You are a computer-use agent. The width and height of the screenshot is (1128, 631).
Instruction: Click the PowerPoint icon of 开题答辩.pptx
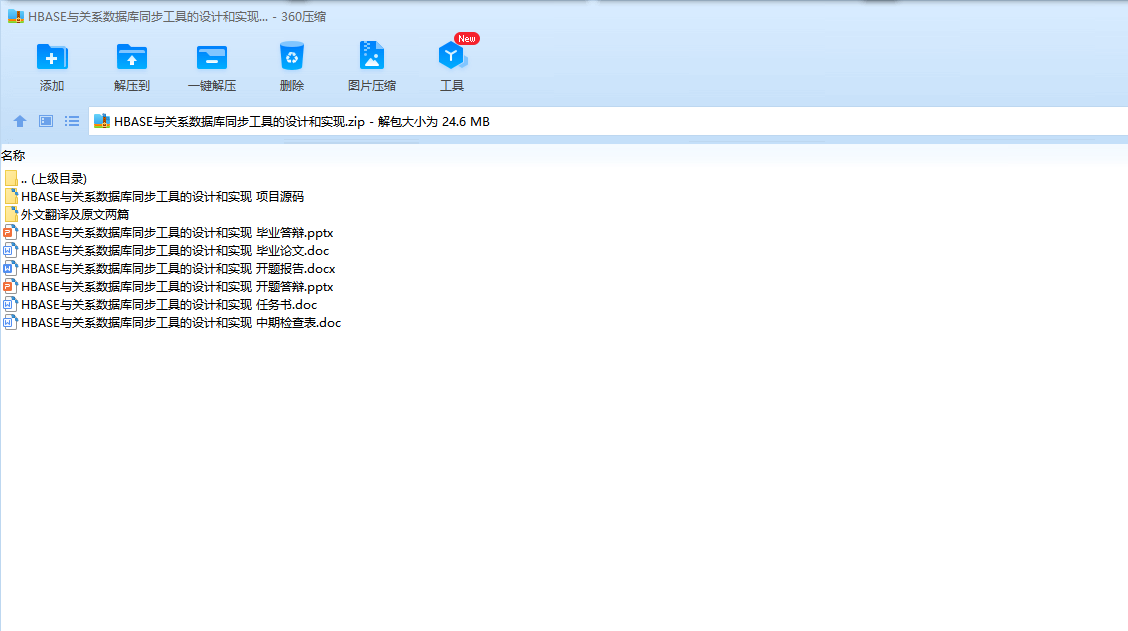pos(10,286)
